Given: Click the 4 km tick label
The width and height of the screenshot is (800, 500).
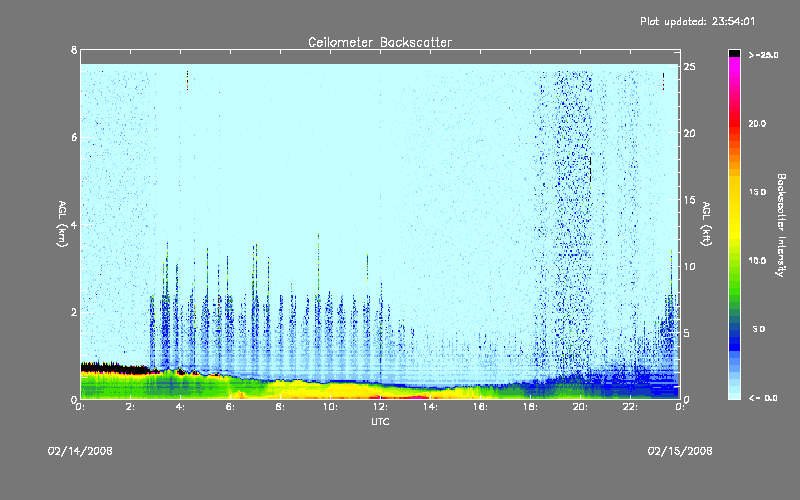Looking at the screenshot, I should coord(74,224).
